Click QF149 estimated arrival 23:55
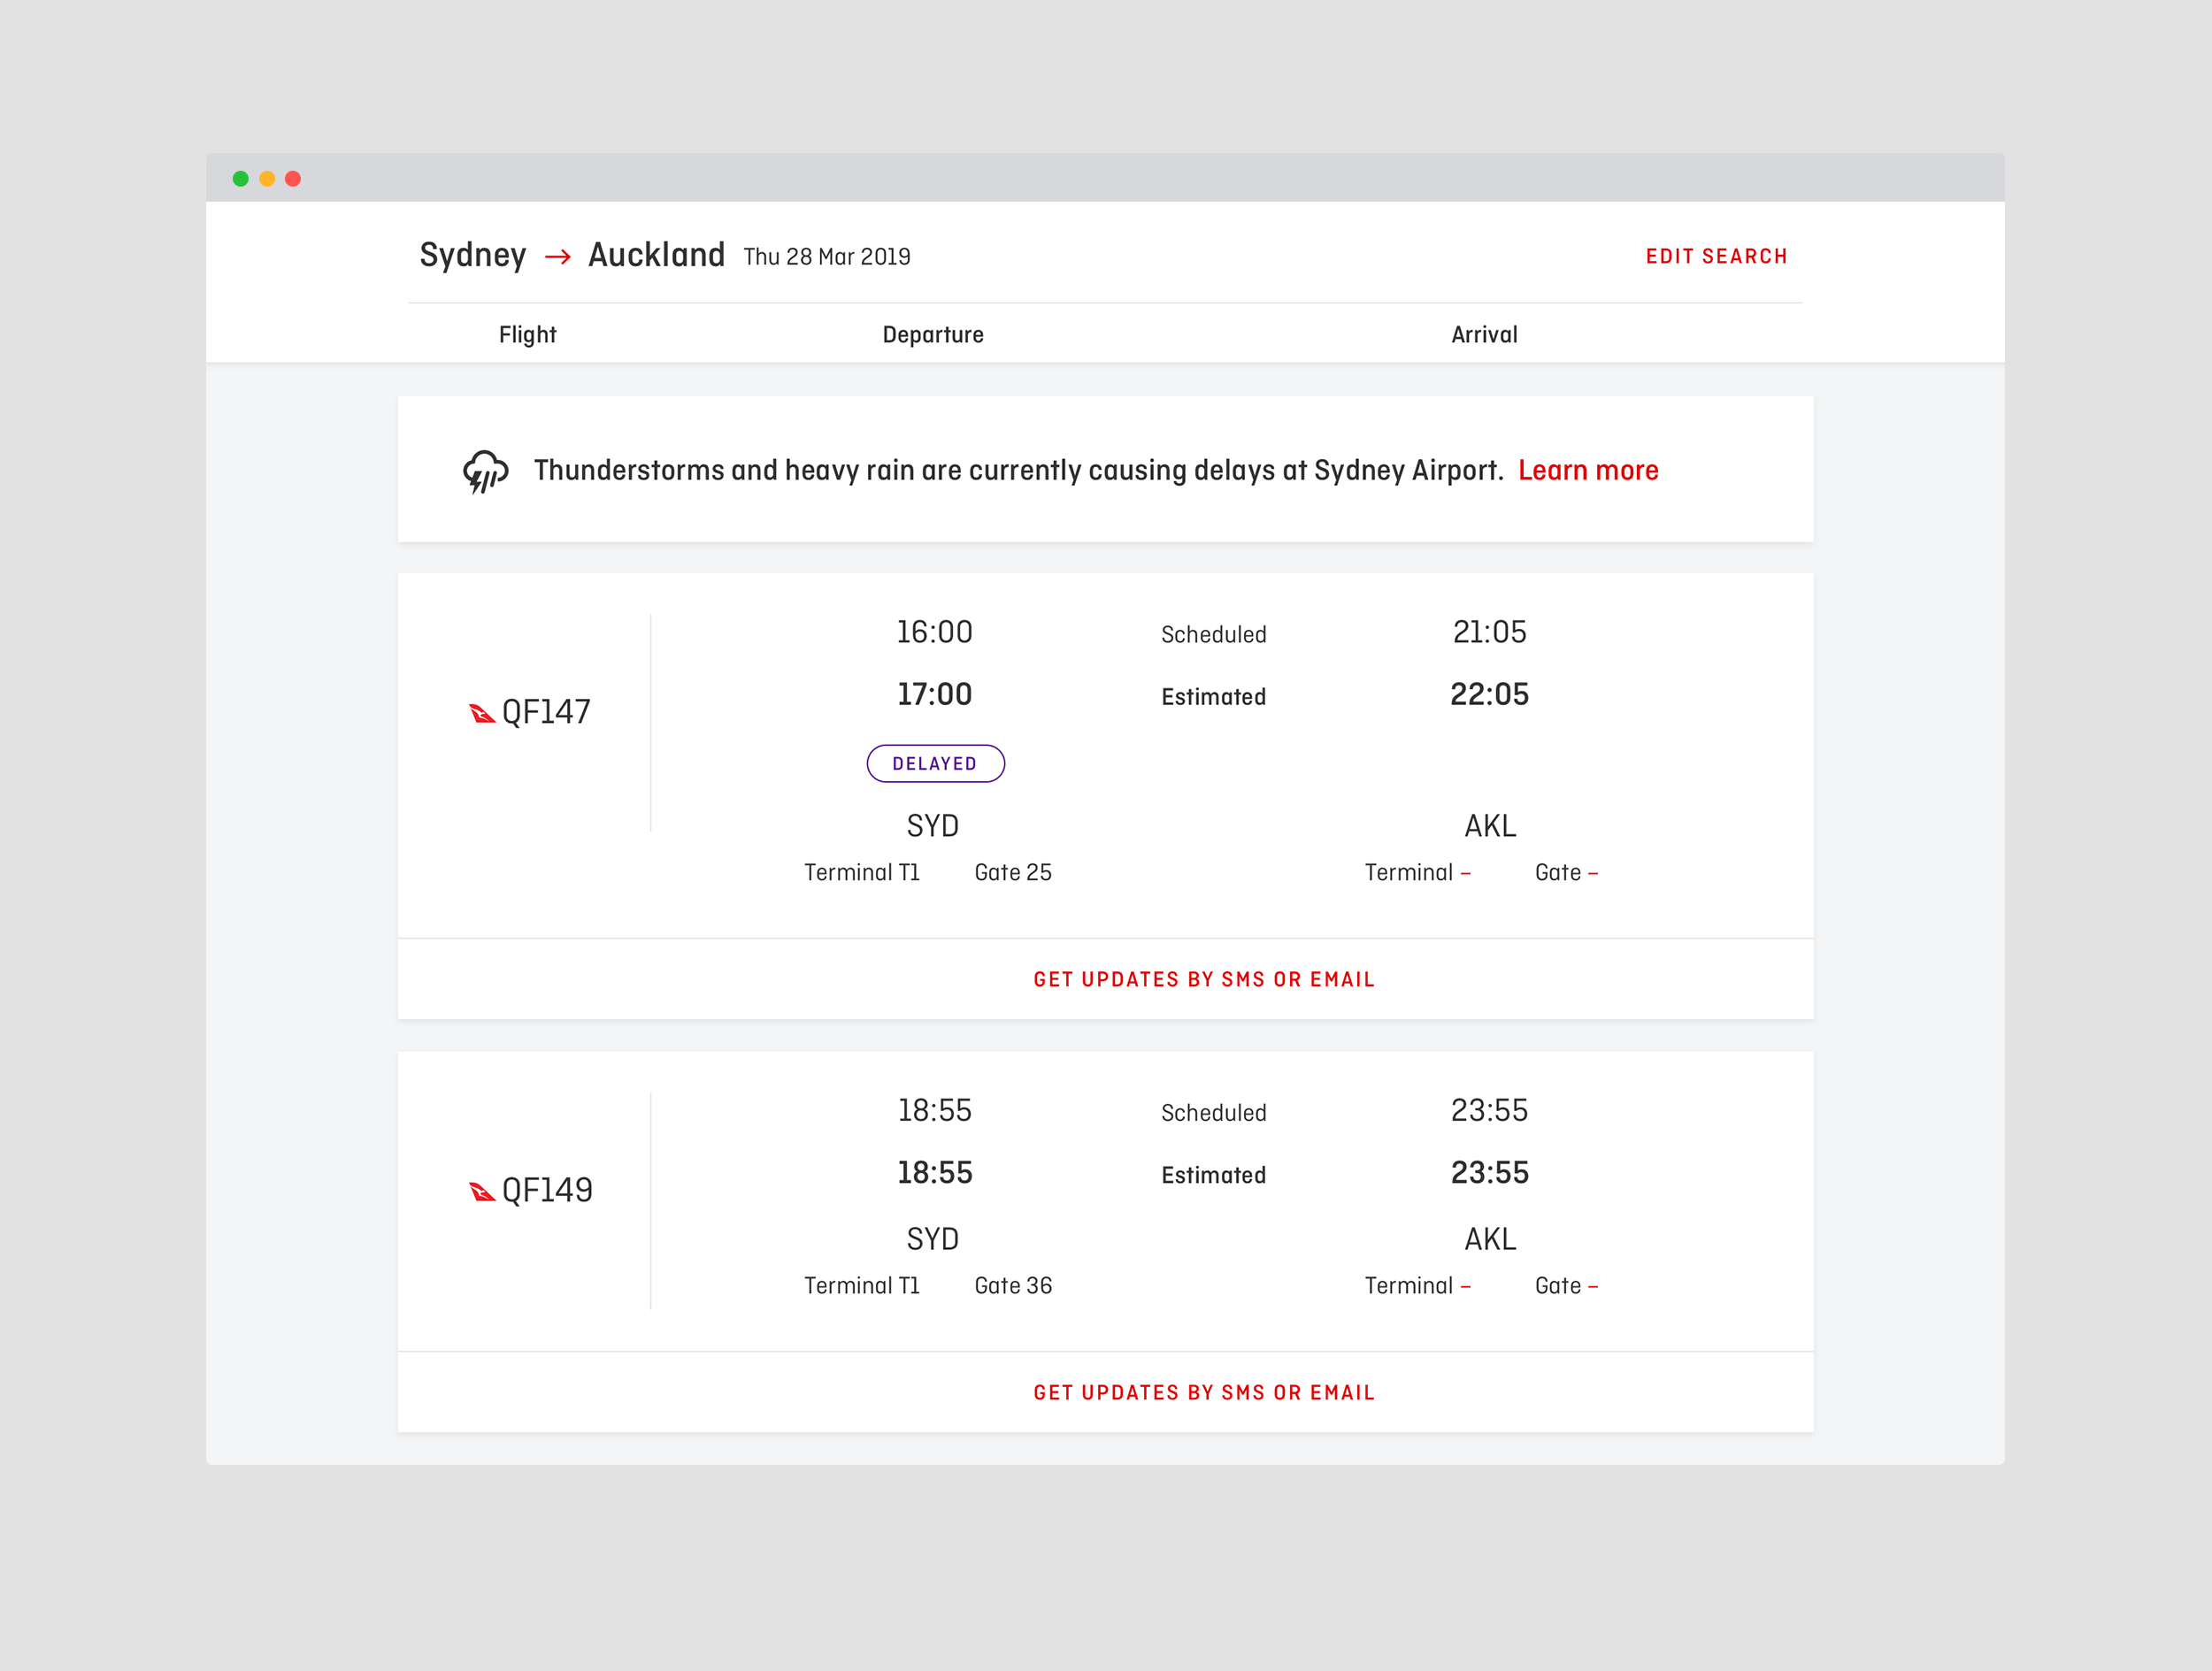Viewport: 2212px width, 1671px height. point(1489,1172)
